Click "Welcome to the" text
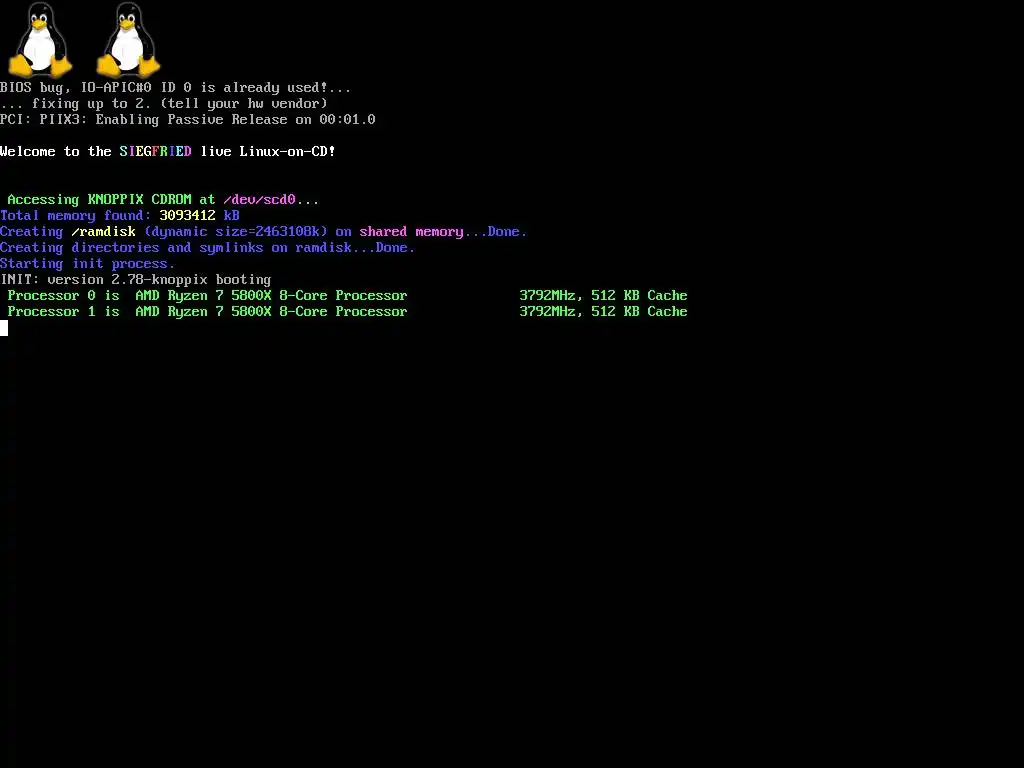The image size is (1024, 768). (56, 152)
